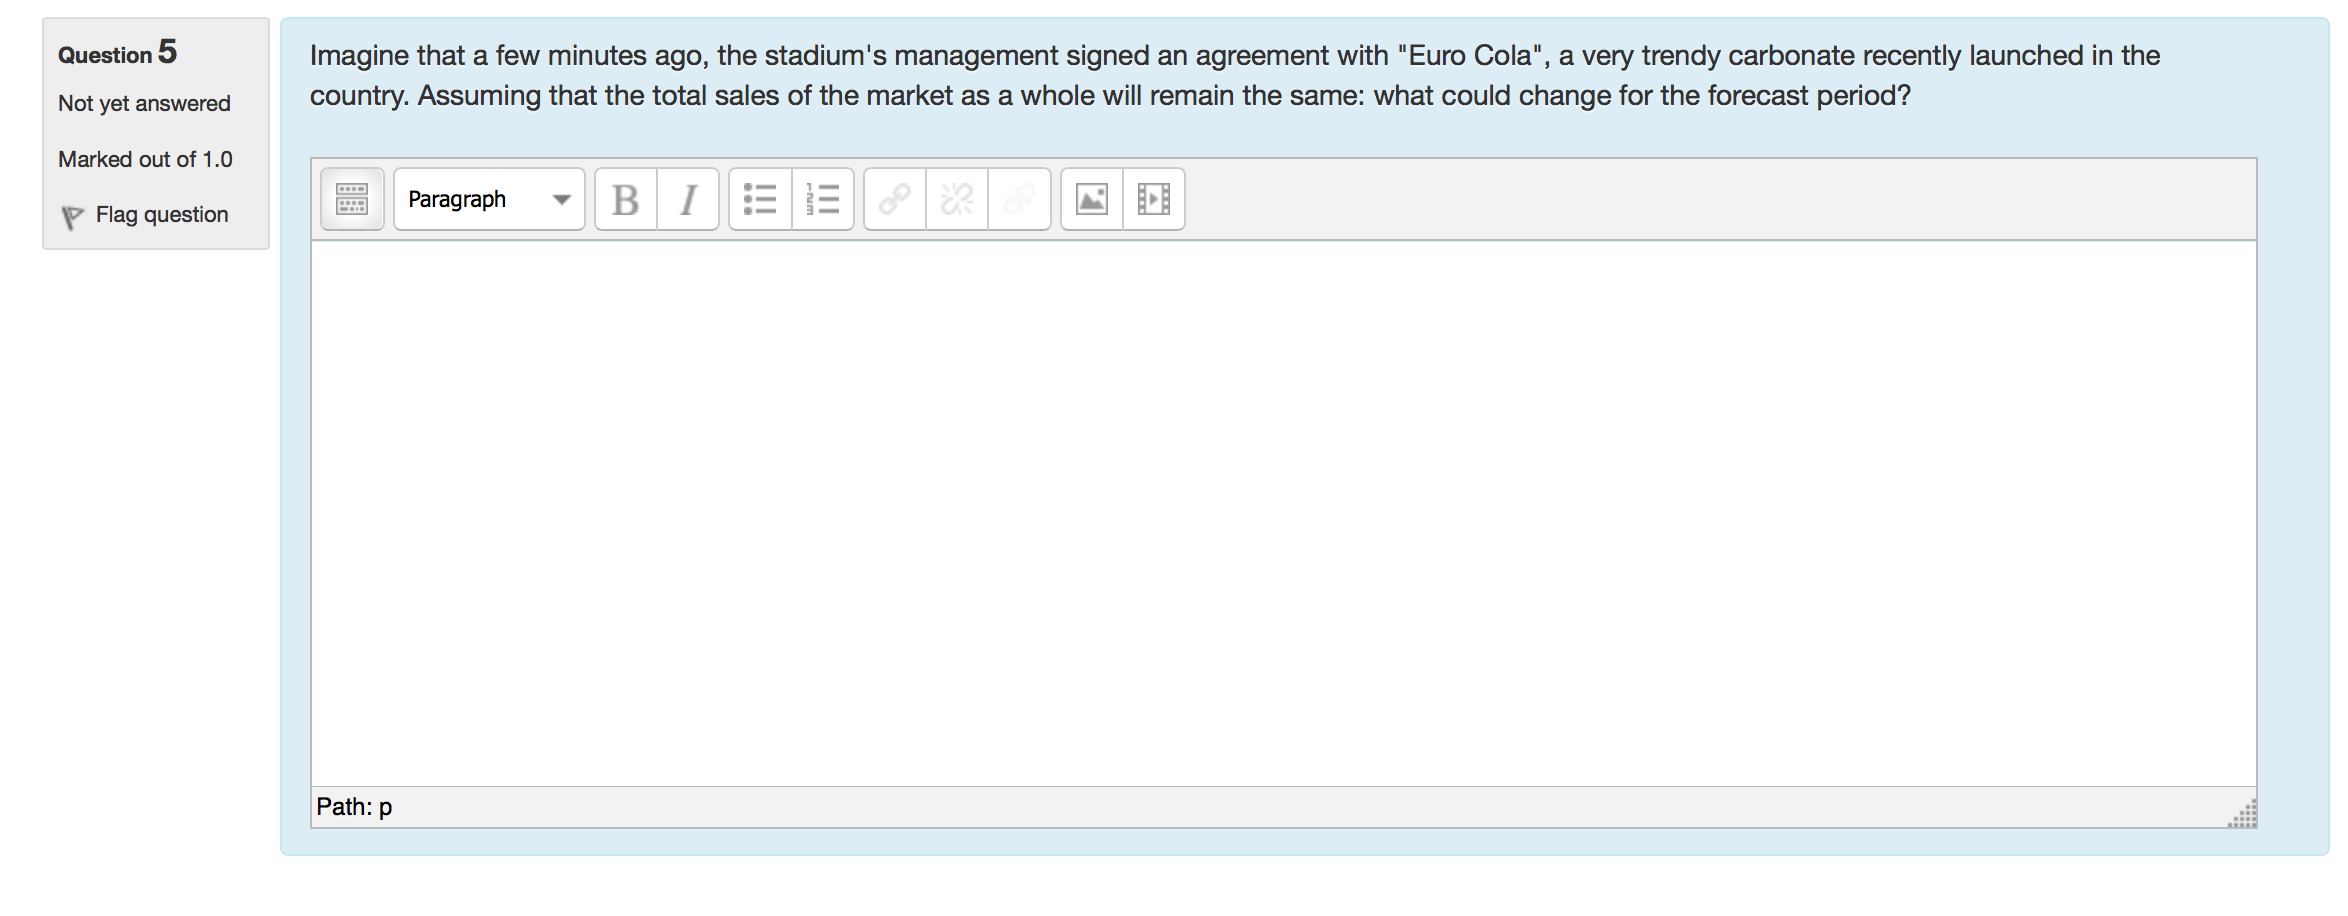Image resolution: width=2348 pixels, height=916 pixels.
Task: Open the Paragraph format dropdown
Action: point(489,199)
